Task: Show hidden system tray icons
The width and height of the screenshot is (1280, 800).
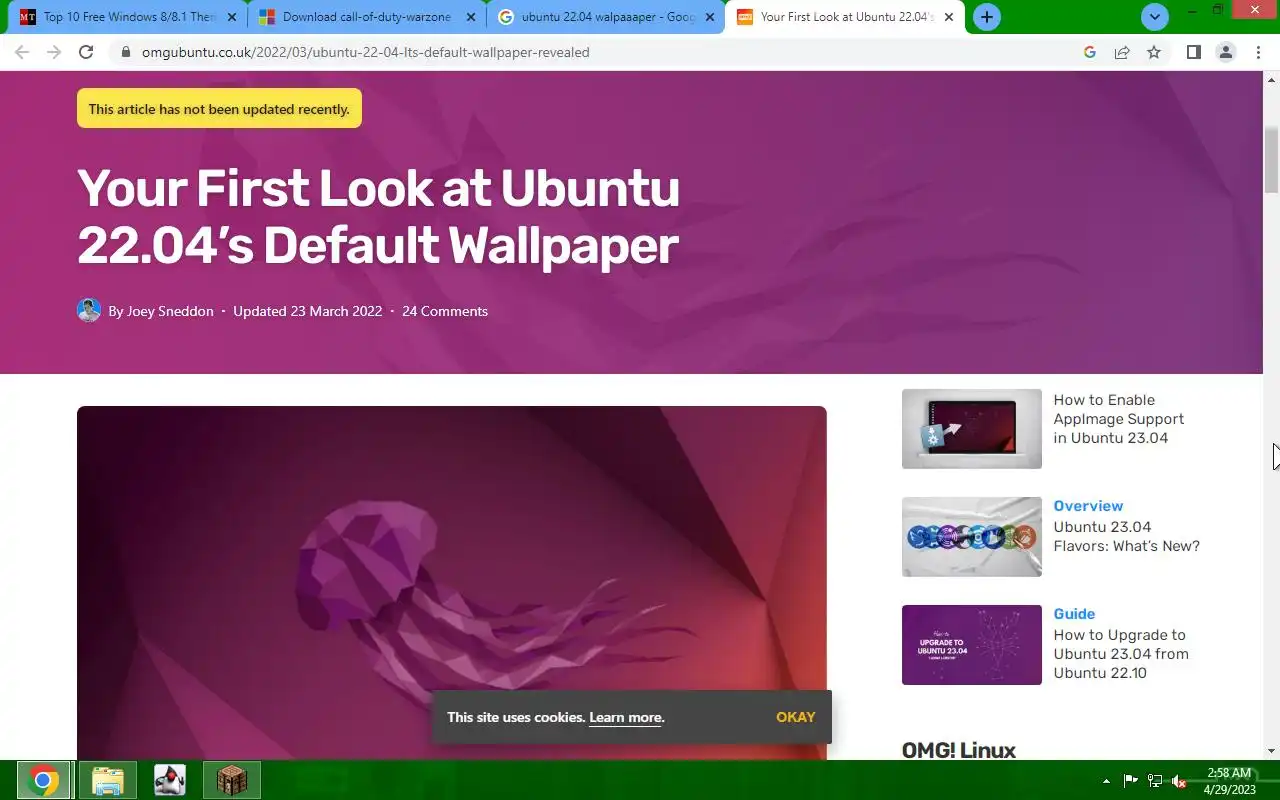Action: 1106,781
